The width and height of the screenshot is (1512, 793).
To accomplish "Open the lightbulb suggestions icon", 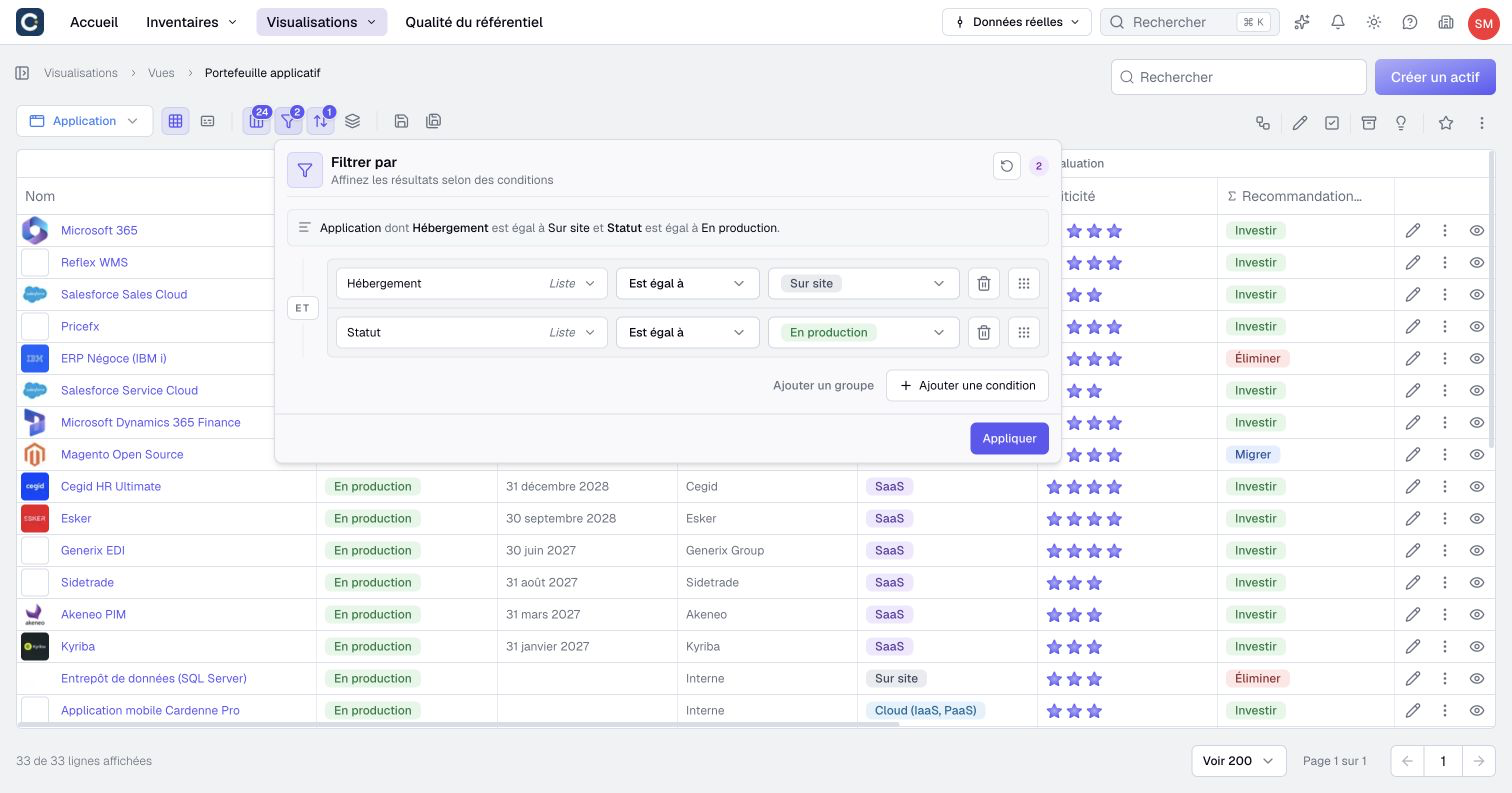I will coord(1401,123).
